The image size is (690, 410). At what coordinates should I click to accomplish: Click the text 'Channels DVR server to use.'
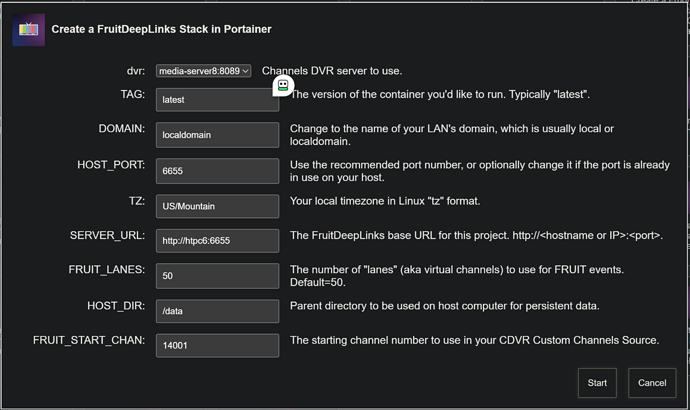pyautogui.click(x=332, y=71)
